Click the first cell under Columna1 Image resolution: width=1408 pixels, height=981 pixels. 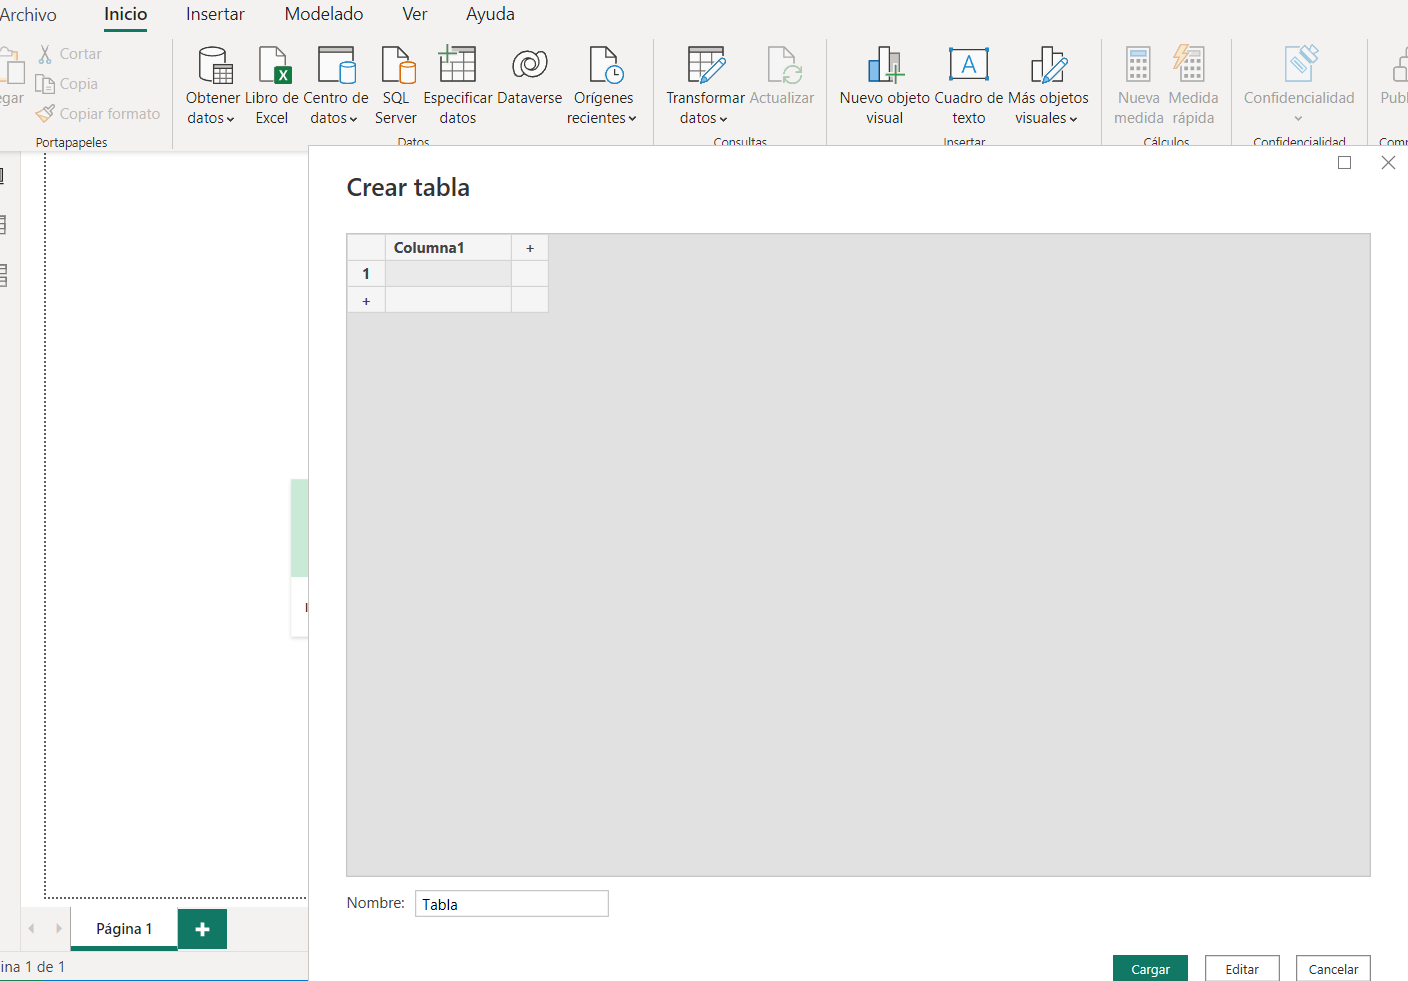pos(448,274)
